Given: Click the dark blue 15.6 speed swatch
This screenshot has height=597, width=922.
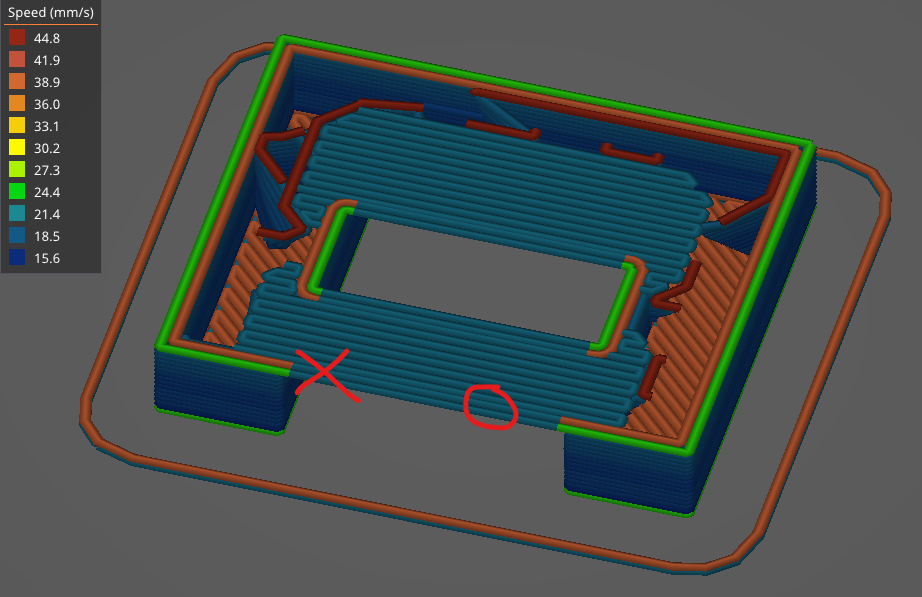Looking at the screenshot, I should [17, 258].
